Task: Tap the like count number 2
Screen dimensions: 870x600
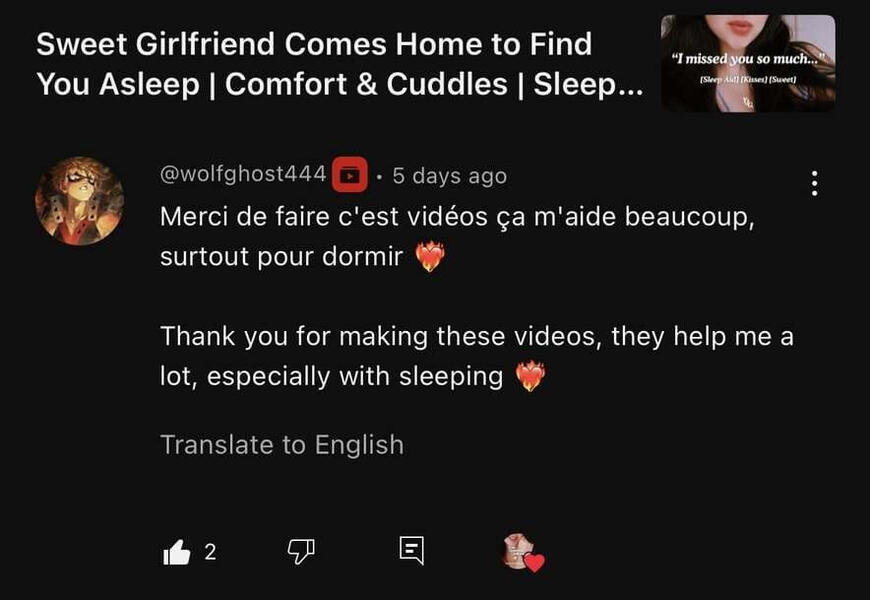Action: pyautogui.click(x=210, y=552)
